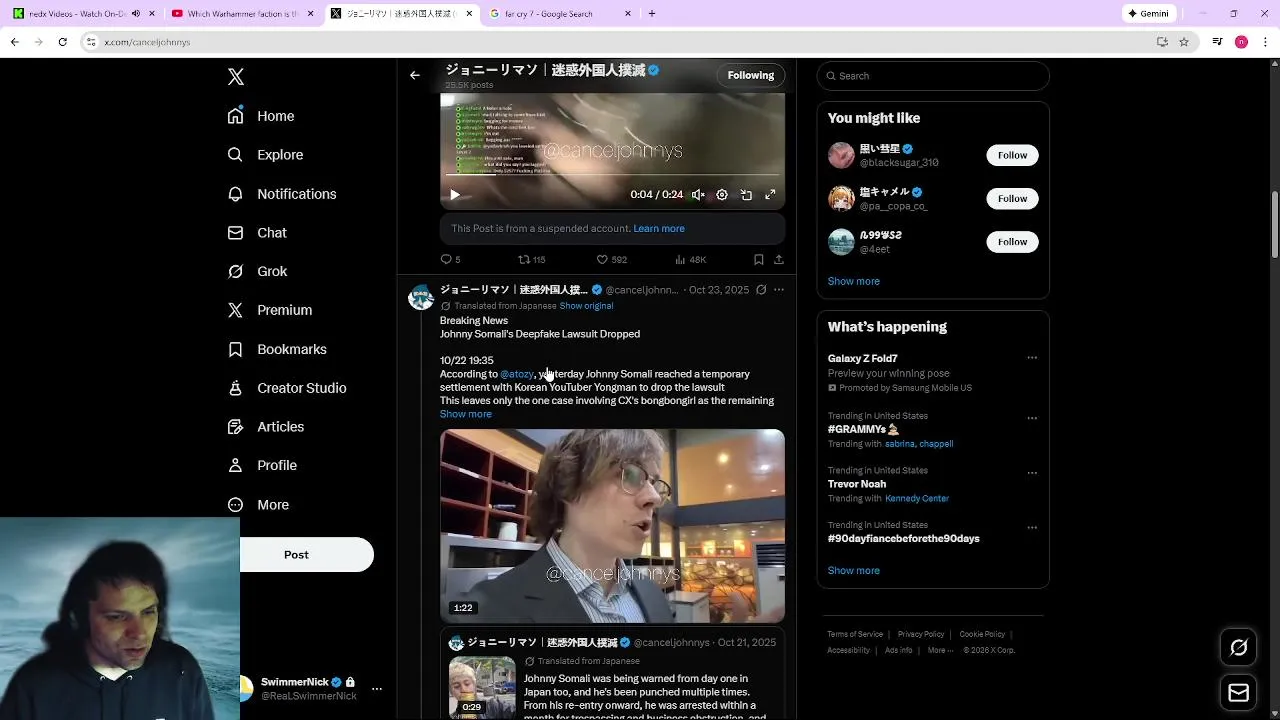Open Articles in the sidebar
The image size is (1280, 720).
[266, 427]
